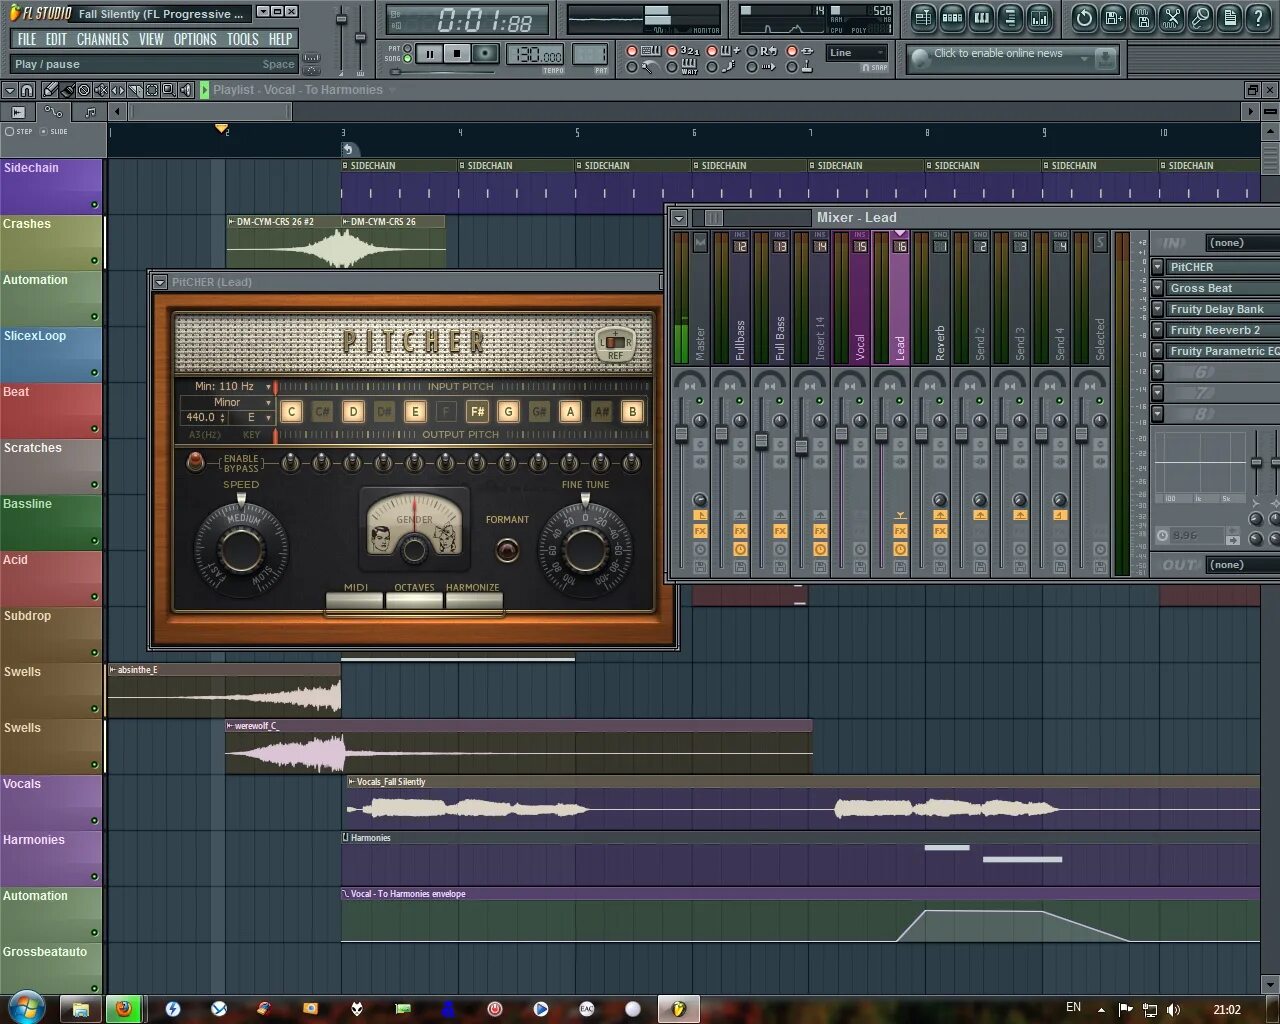Open the mixer window button

tap(1040, 17)
